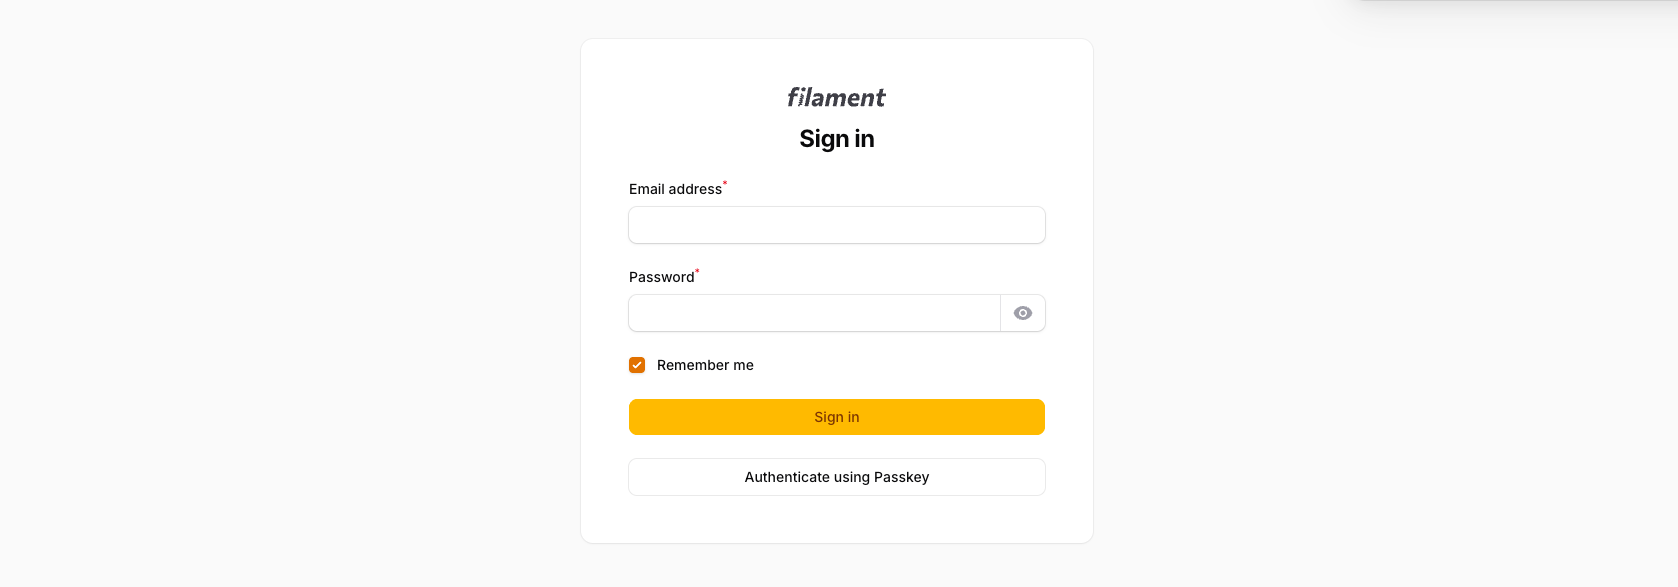Click the filament wordmark above Sign in
Viewport: 1678px width, 587px height.
836,97
